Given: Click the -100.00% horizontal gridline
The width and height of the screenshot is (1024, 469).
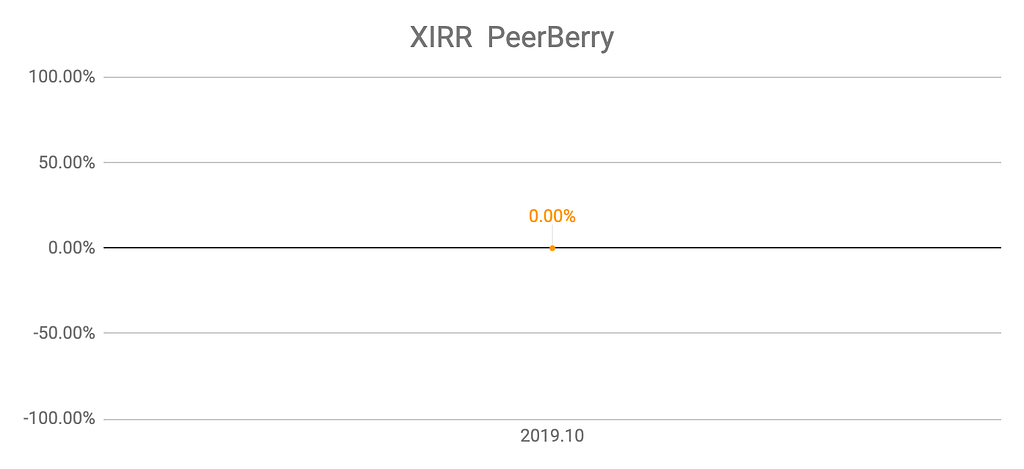Looking at the screenshot, I should (x=552, y=419).
